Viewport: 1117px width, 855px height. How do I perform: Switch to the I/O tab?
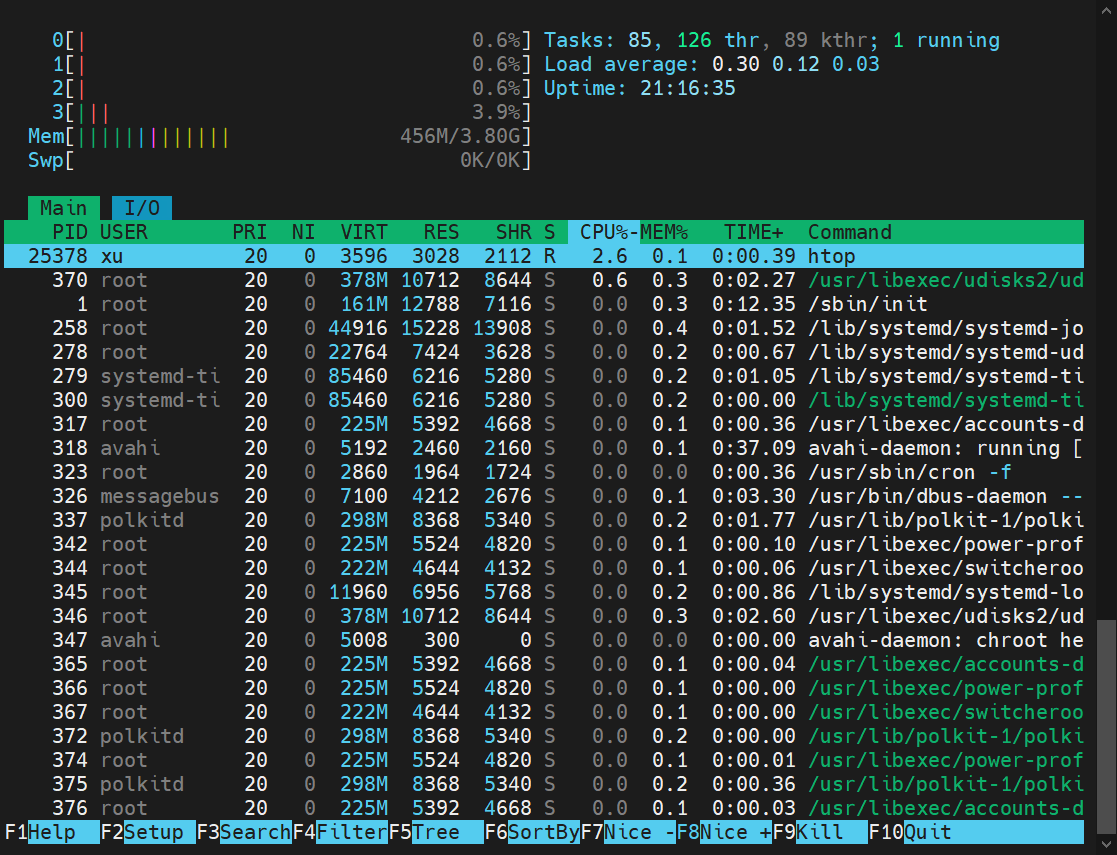pyautogui.click(x=142, y=208)
